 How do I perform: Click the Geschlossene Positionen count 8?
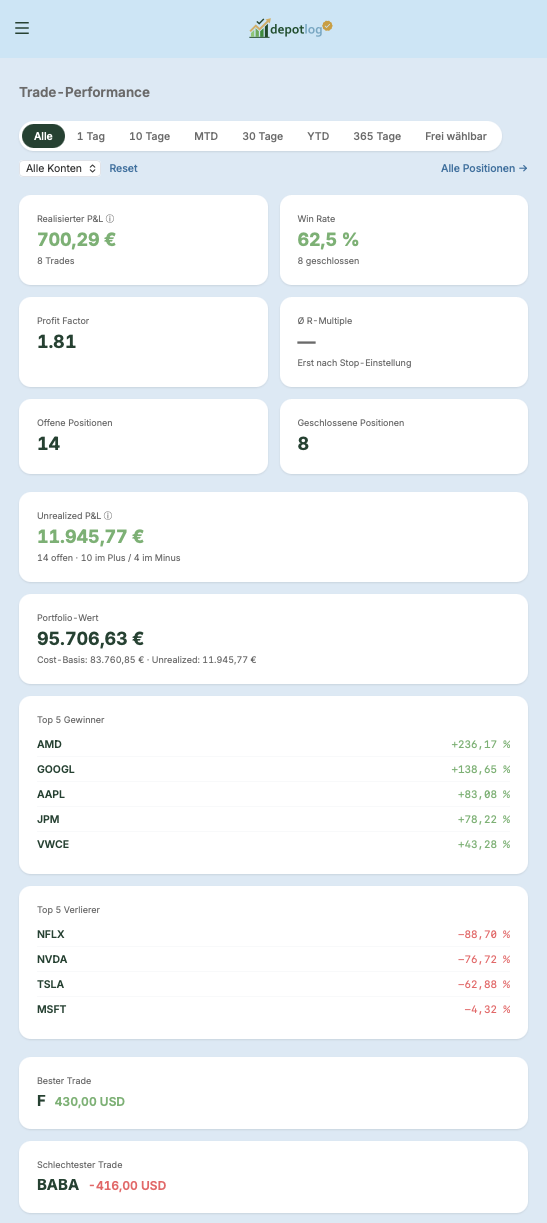pyautogui.click(x=303, y=443)
